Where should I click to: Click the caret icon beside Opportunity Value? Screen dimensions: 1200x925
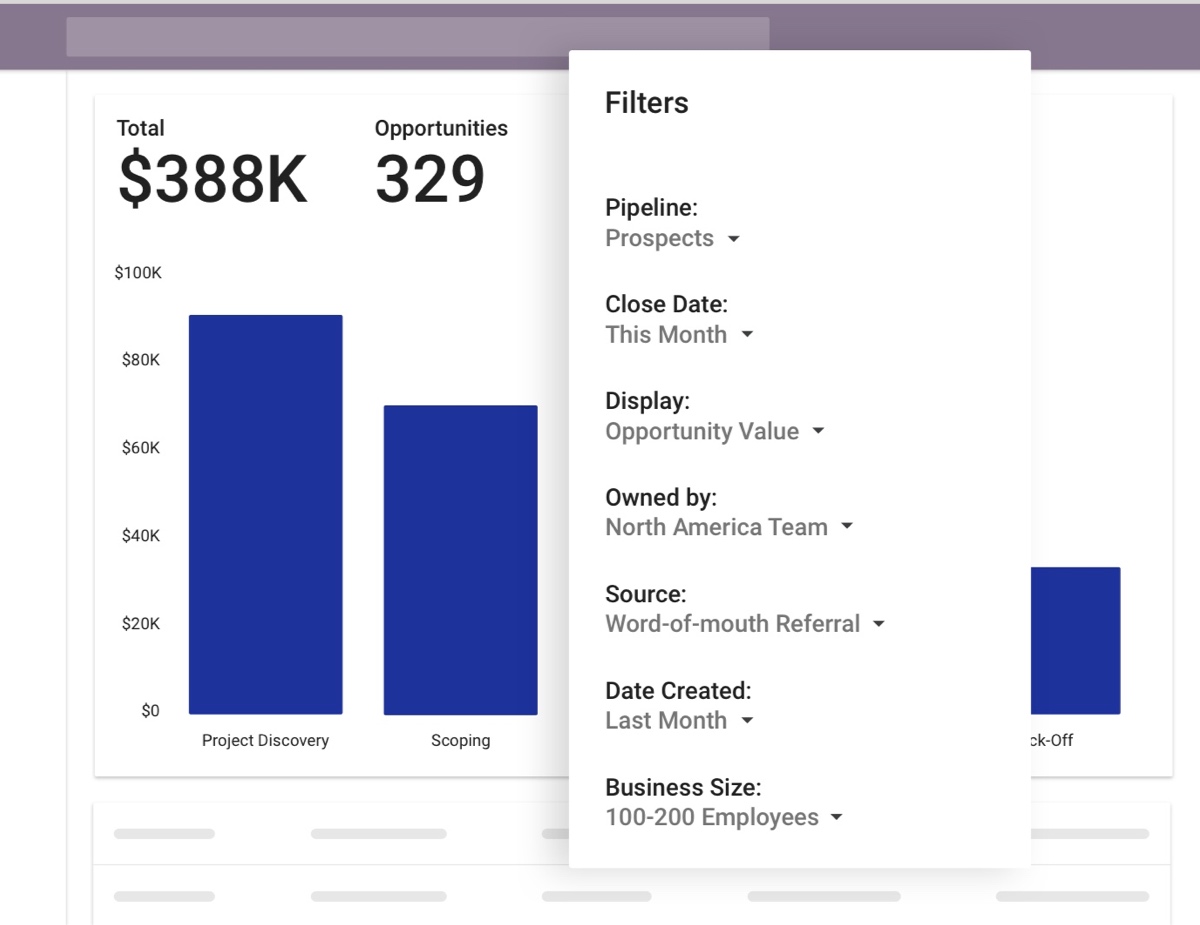click(x=818, y=432)
